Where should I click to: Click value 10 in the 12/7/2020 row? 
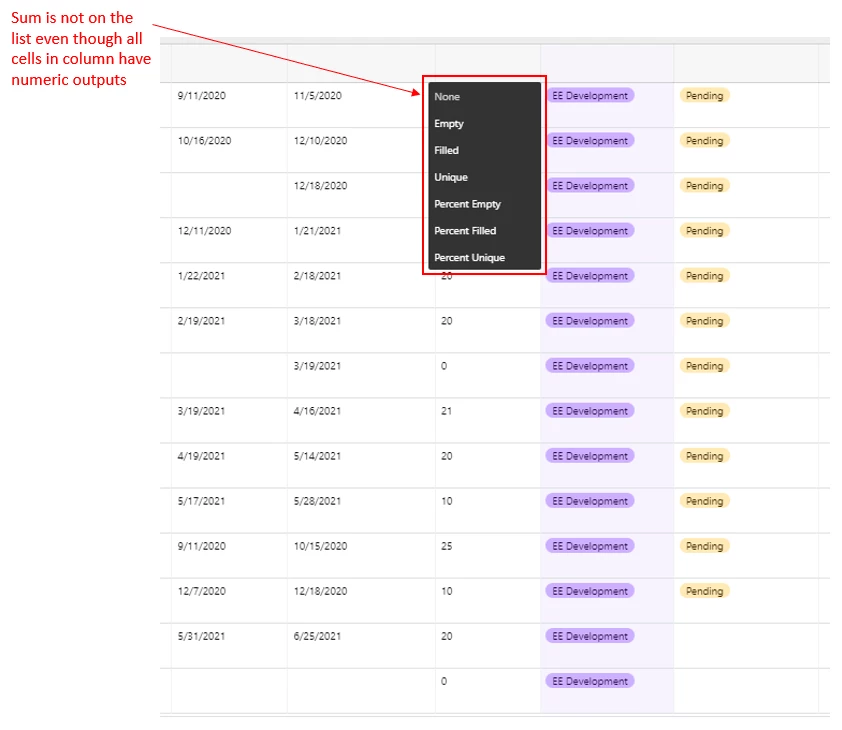(x=446, y=591)
